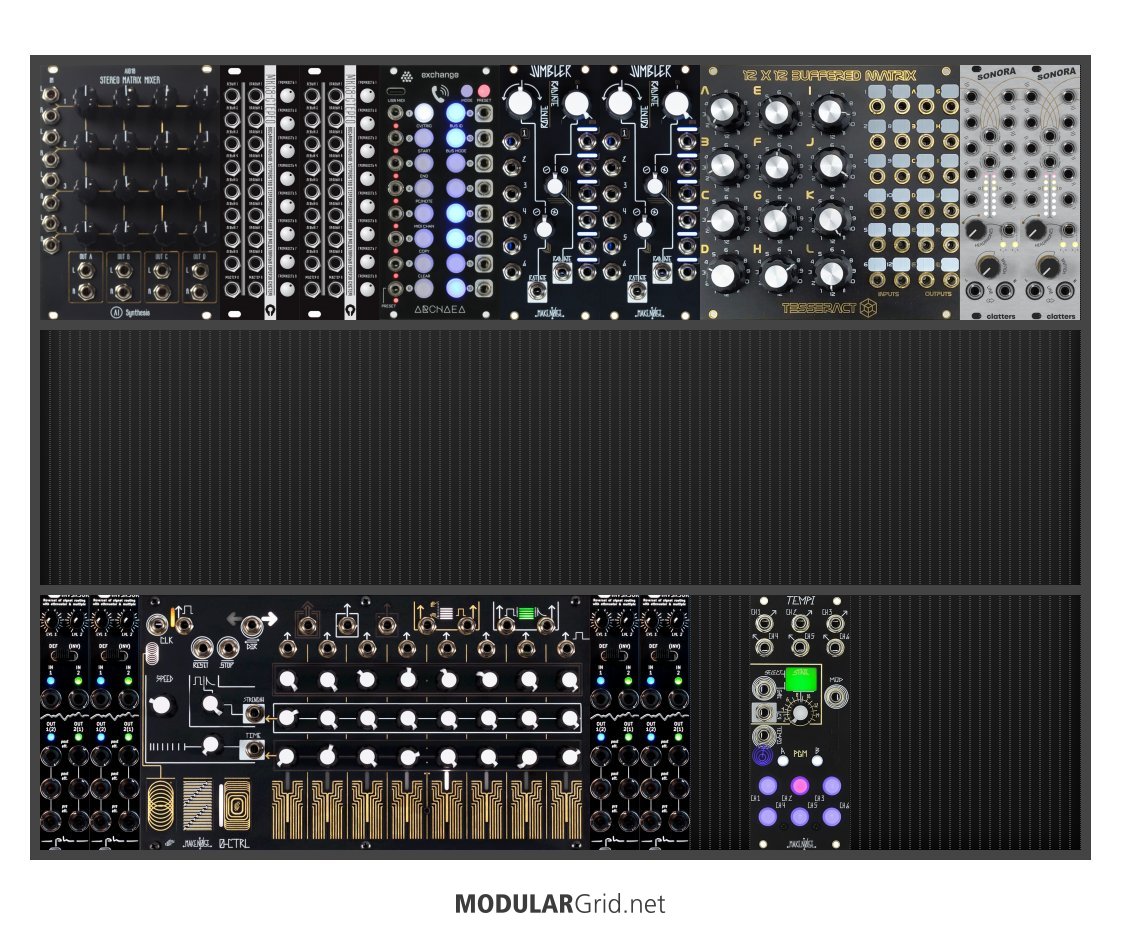Toggle the CH1 purple button on TEMPI
This screenshot has height=925, width=1121.
coord(768,786)
